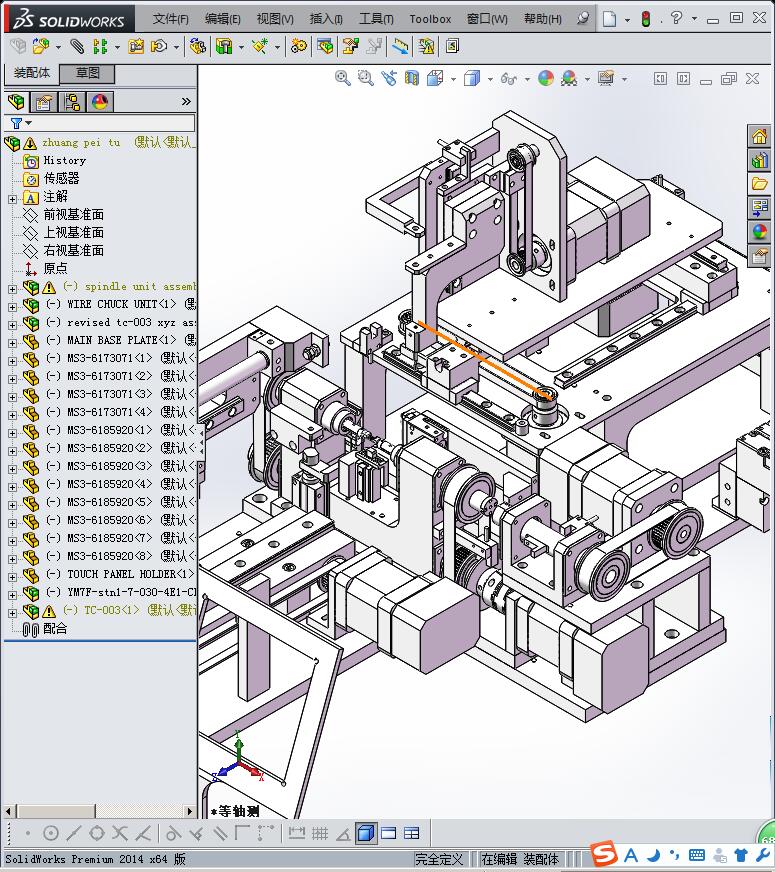This screenshot has height=872, width=775.
Task: Click the New Motion Study icon
Action: (x=299, y=46)
